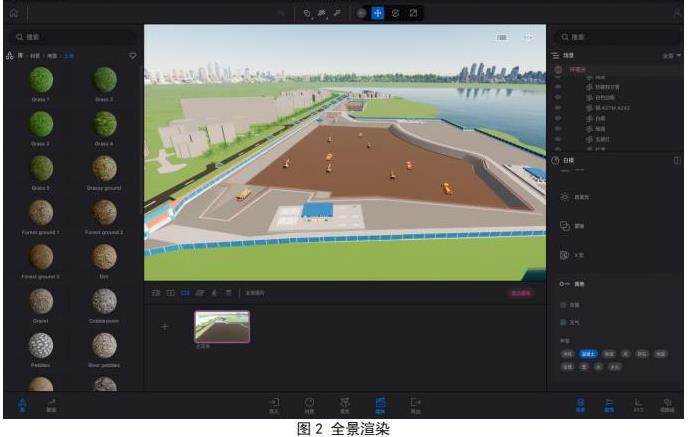Click the export icon in bottom toolbar

[415, 403]
